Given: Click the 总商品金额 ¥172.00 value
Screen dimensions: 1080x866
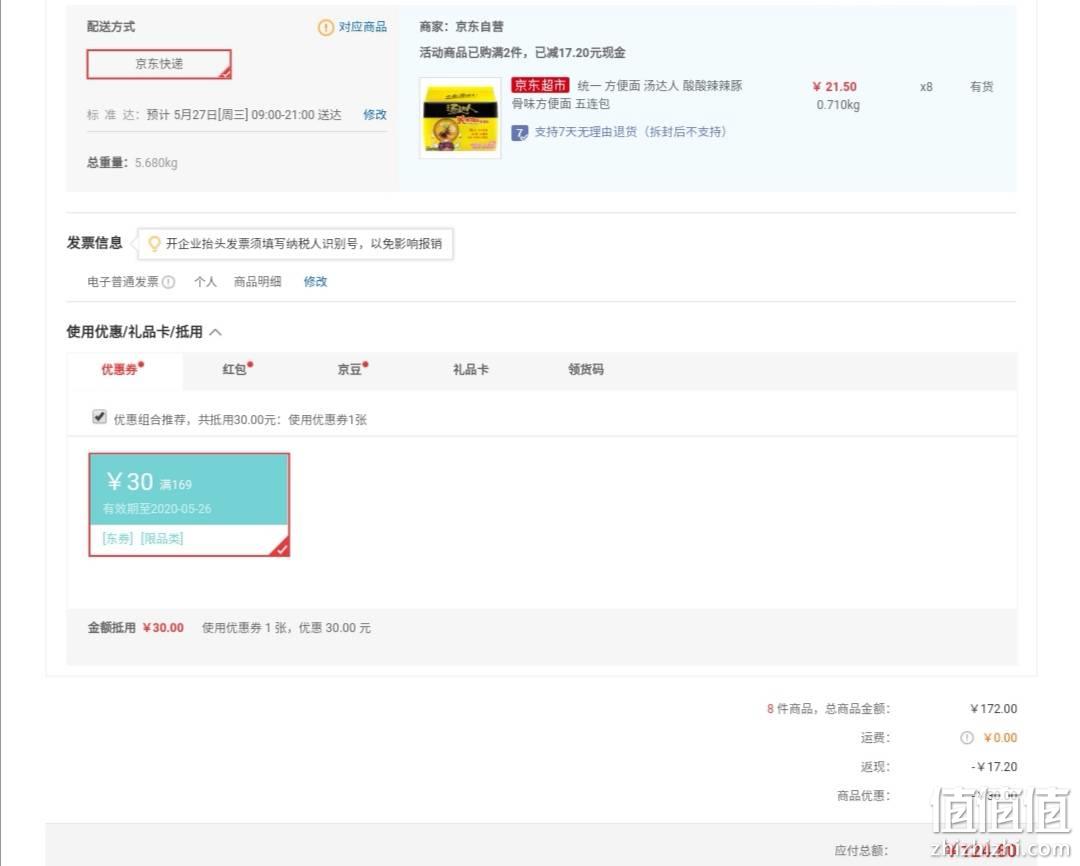Looking at the screenshot, I should click(993, 709).
